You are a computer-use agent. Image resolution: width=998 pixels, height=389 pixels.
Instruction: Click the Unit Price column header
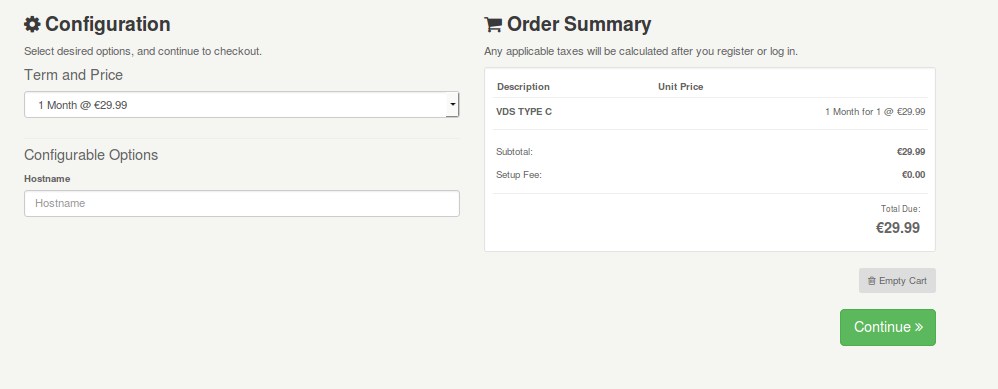pyautogui.click(x=680, y=87)
